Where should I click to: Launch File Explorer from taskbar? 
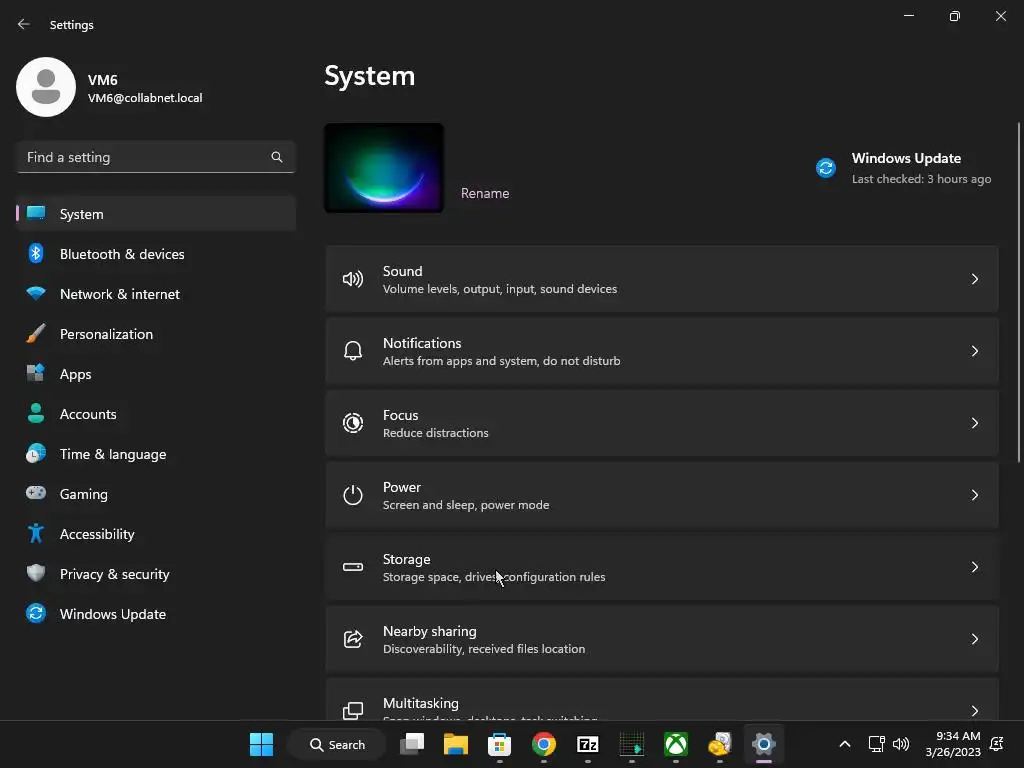(456, 744)
